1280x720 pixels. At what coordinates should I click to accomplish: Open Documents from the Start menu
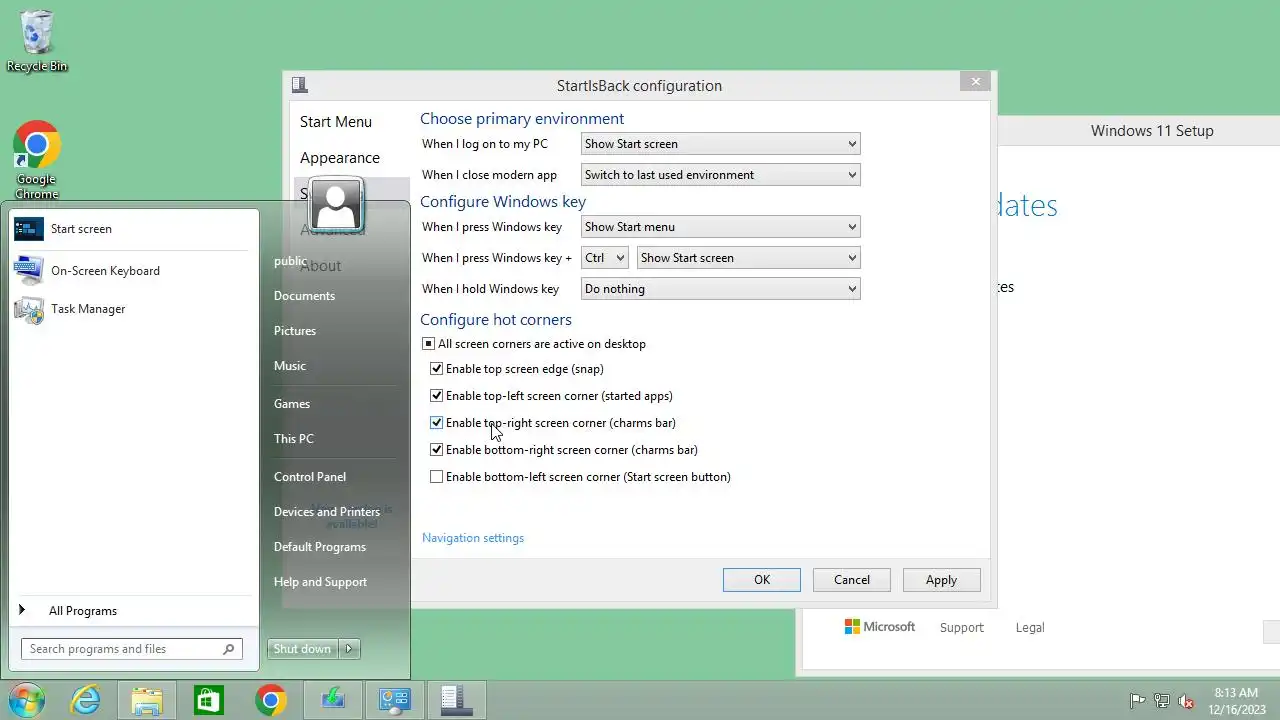304,296
